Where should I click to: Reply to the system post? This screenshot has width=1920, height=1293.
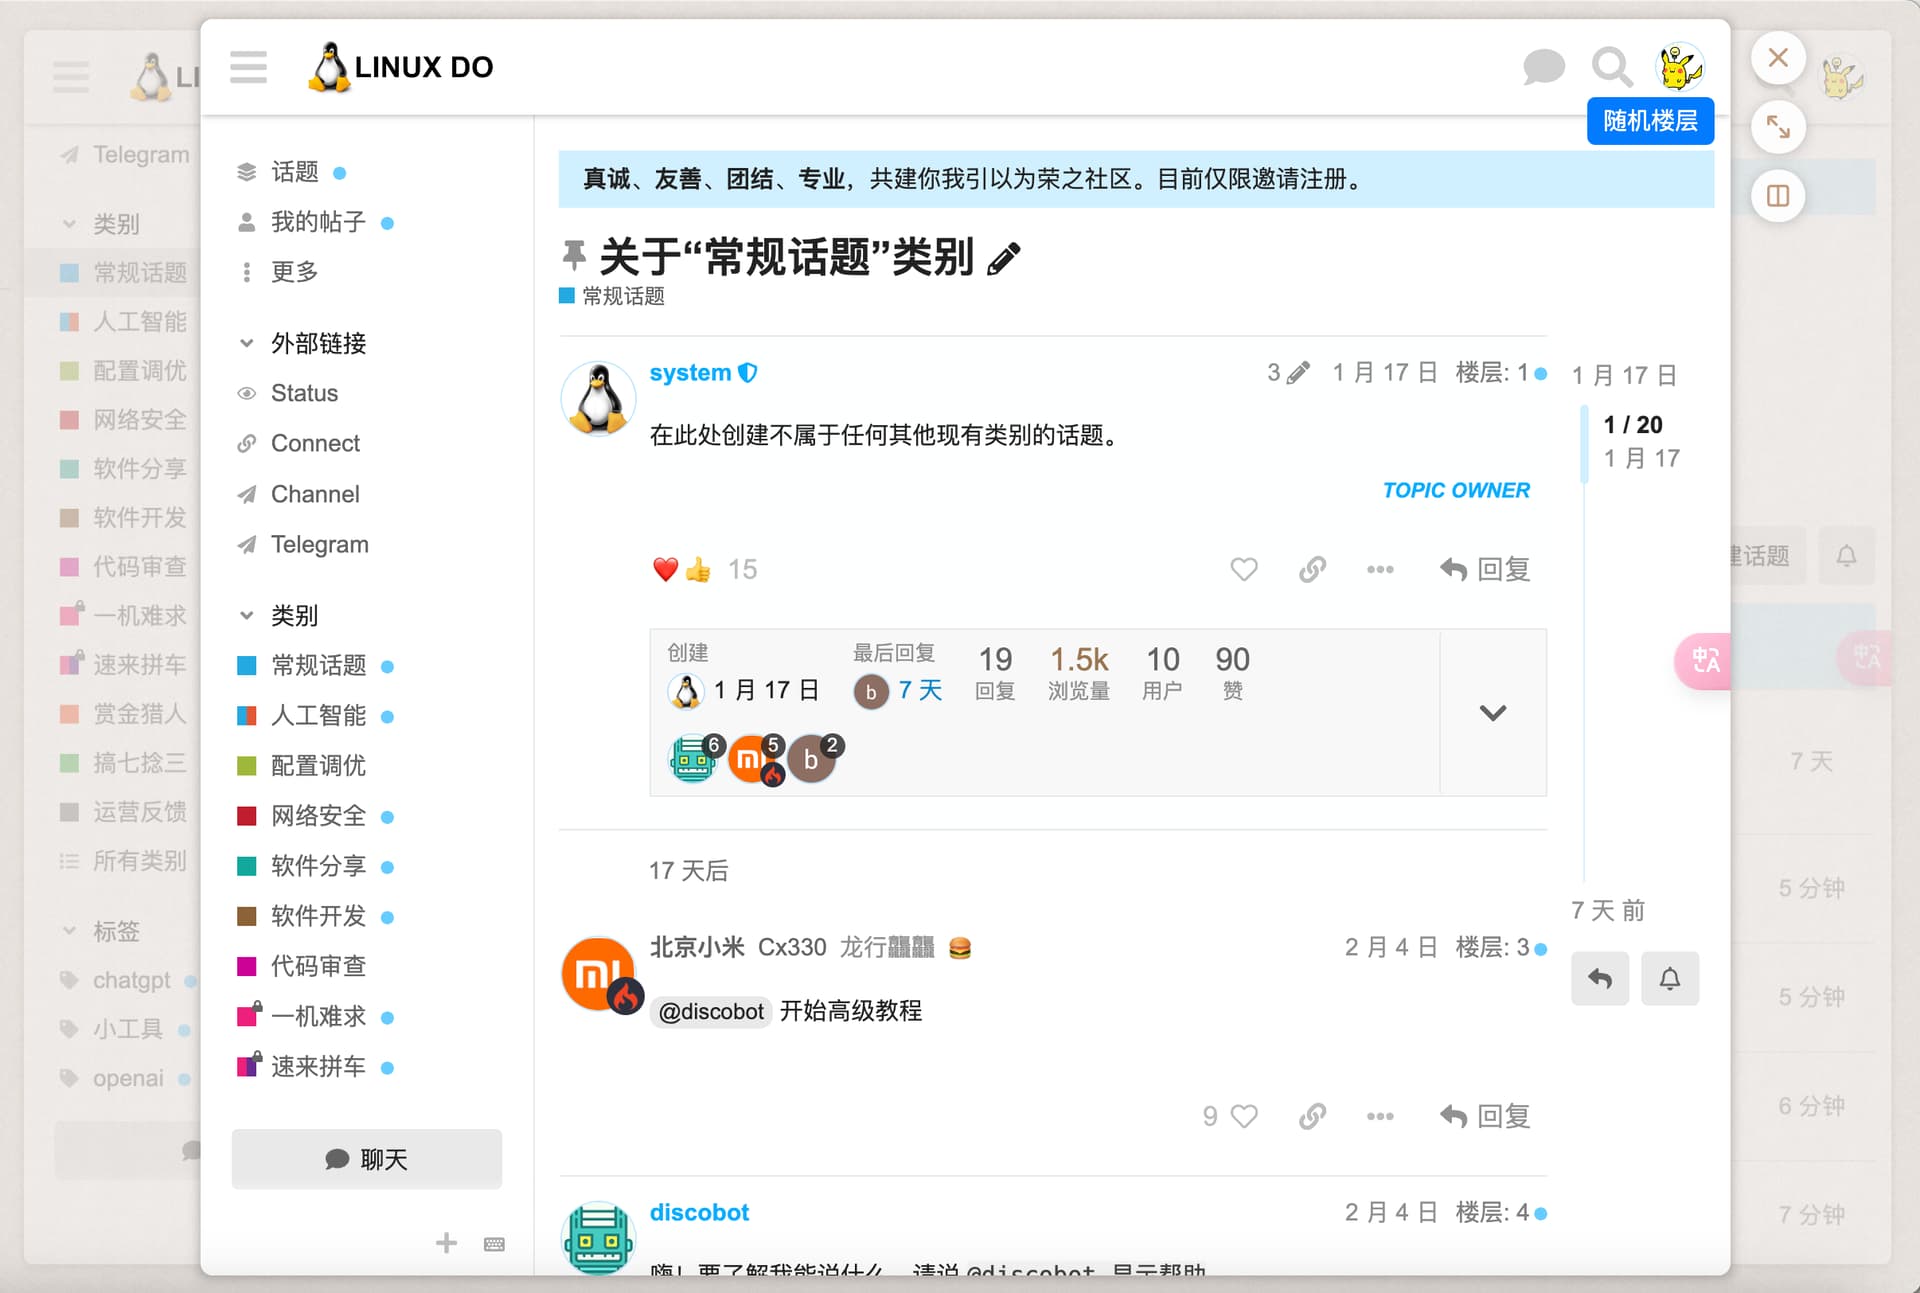(1485, 569)
